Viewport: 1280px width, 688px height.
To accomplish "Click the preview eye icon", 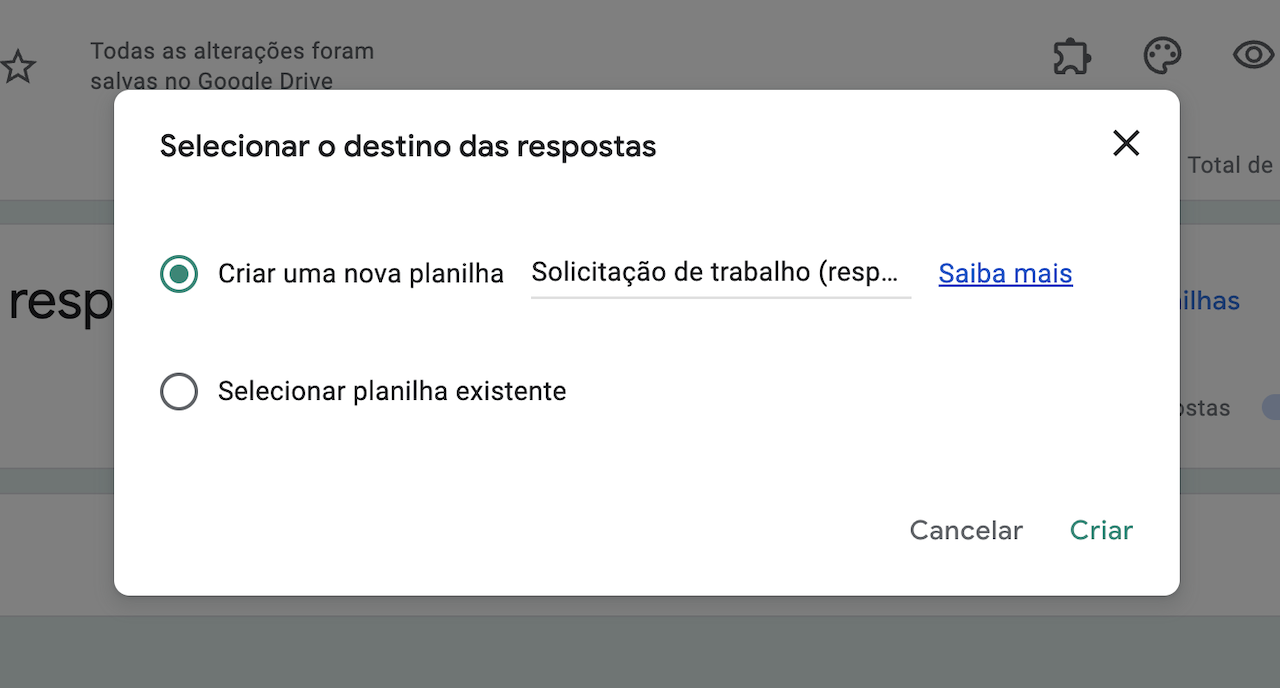I will click(x=1254, y=56).
